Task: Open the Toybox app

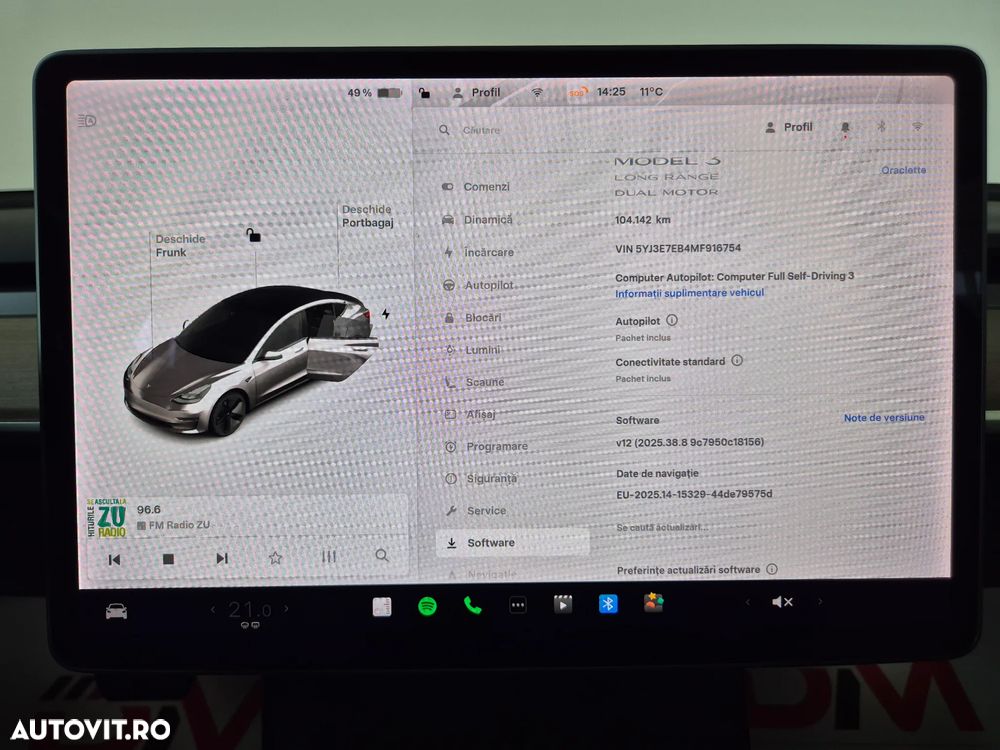Action: [x=653, y=602]
